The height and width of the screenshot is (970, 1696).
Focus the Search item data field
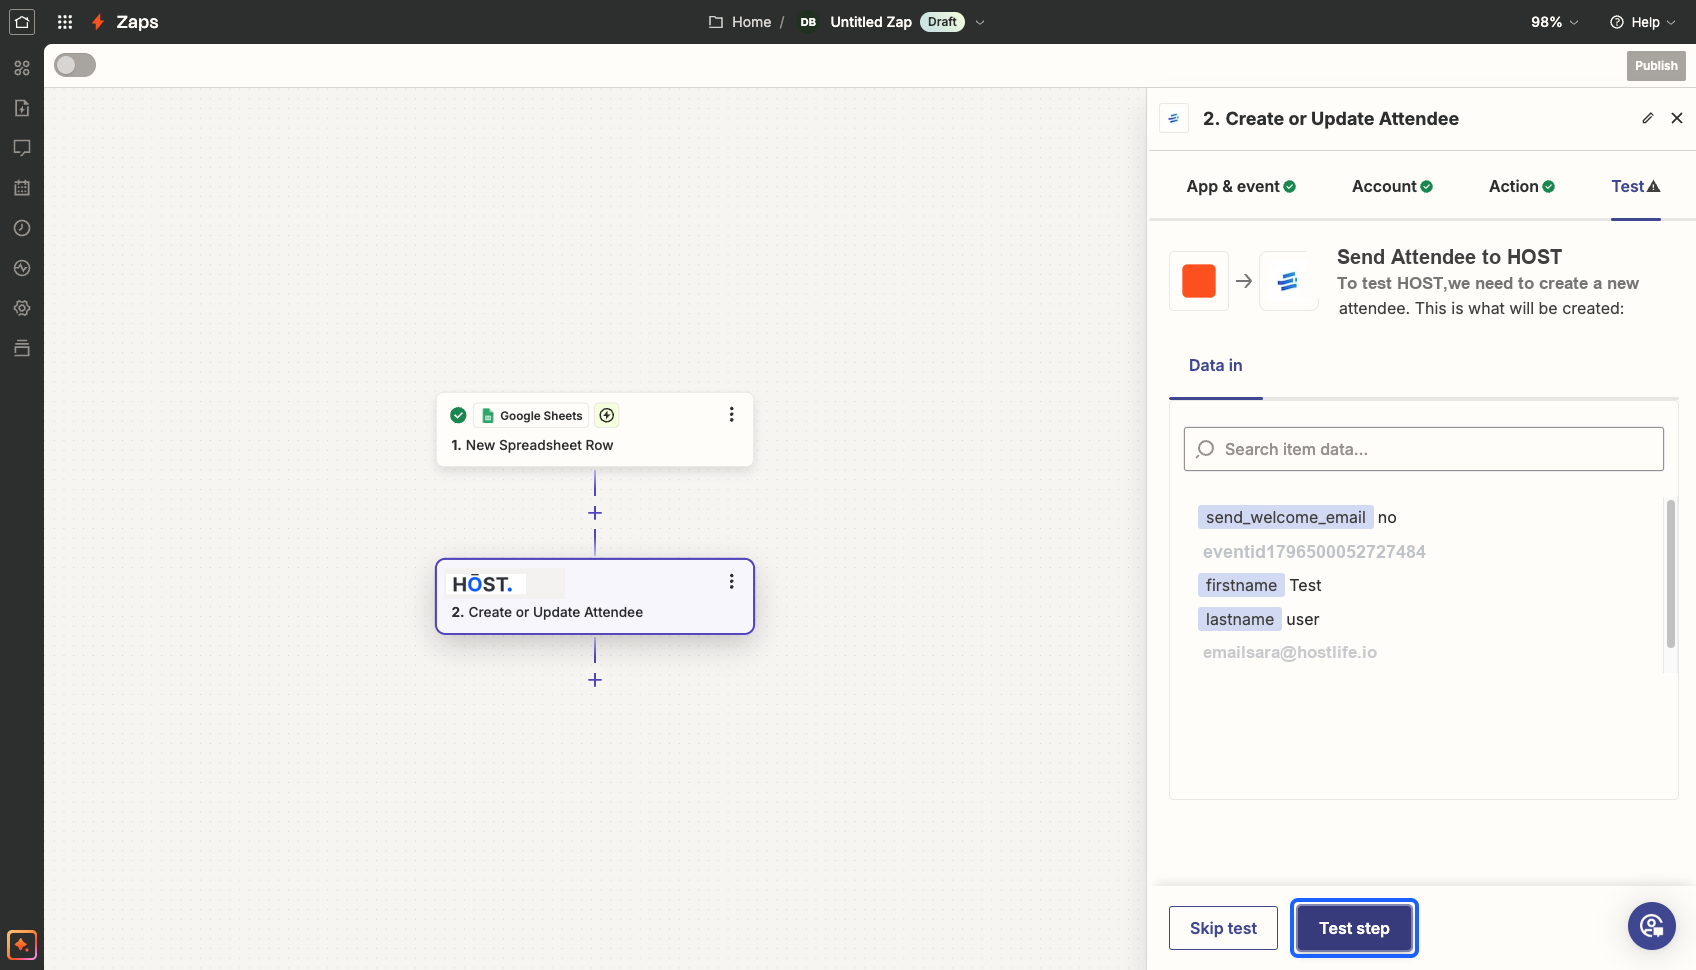click(1424, 449)
